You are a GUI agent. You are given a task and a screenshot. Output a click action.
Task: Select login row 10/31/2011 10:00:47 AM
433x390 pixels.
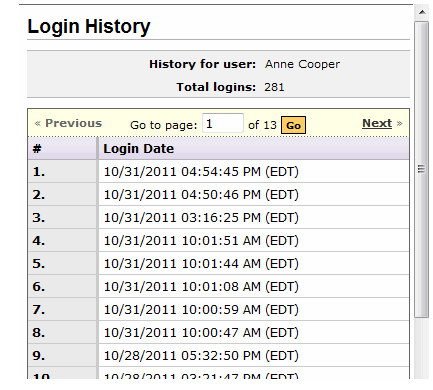[219, 333]
